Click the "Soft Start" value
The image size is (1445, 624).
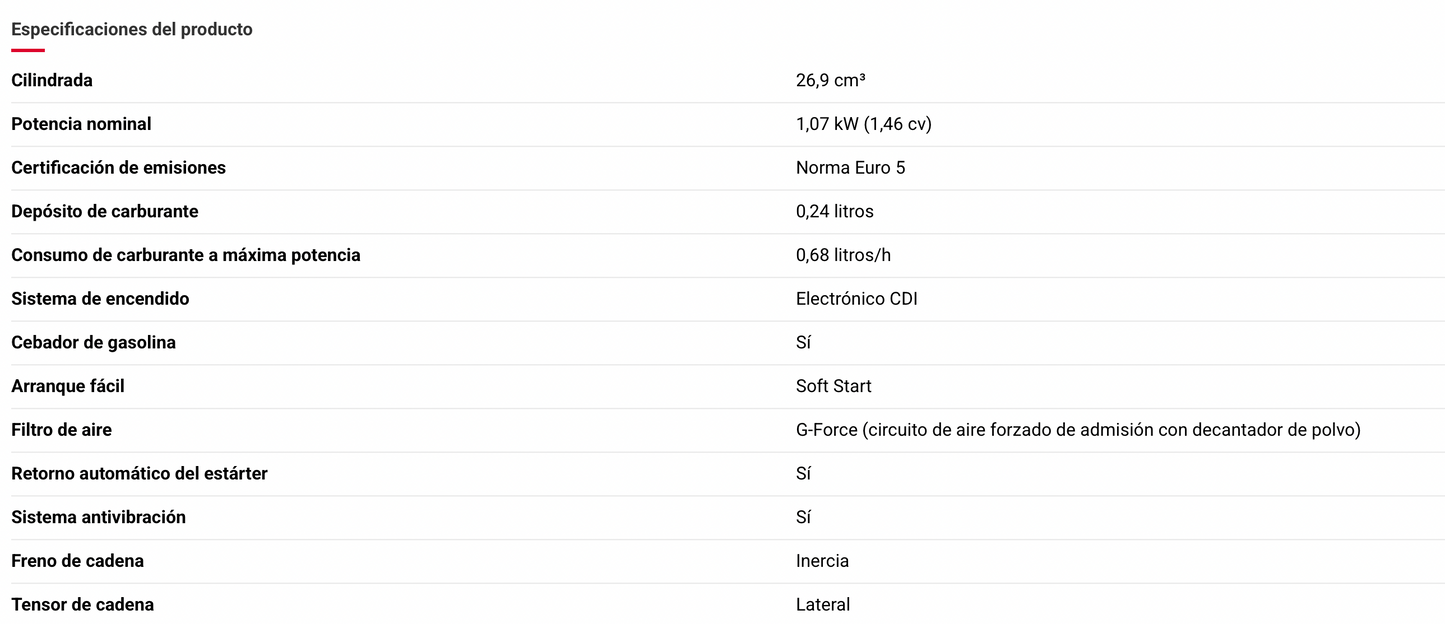click(x=833, y=386)
